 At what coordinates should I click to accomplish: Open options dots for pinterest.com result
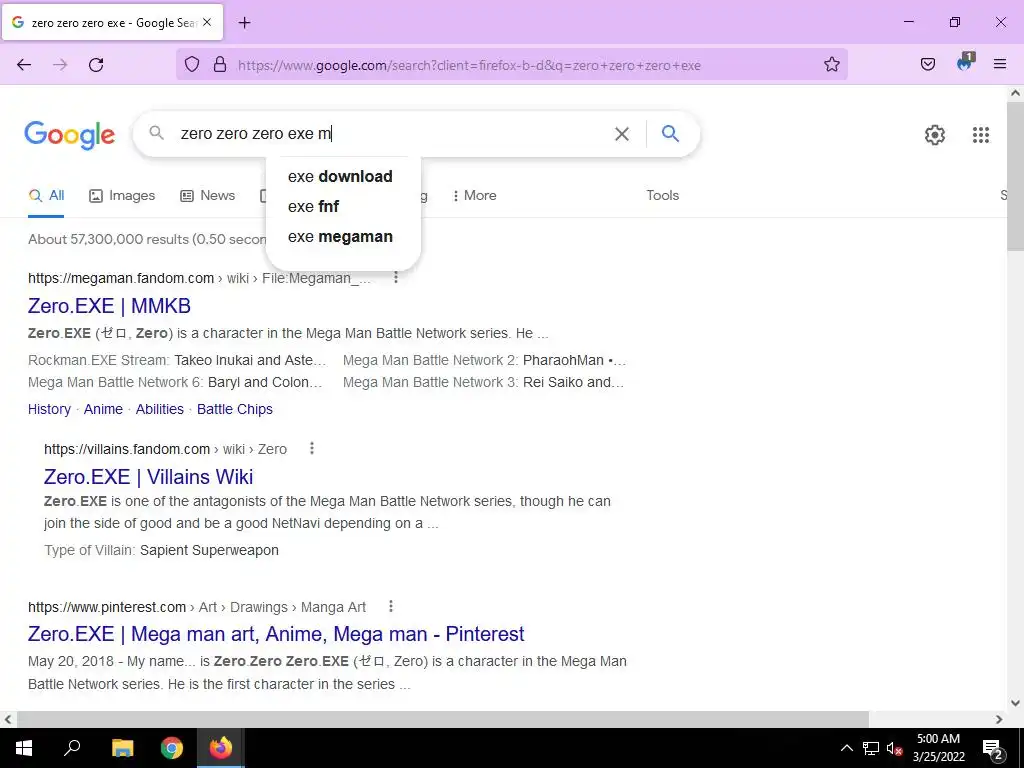tap(391, 607)
